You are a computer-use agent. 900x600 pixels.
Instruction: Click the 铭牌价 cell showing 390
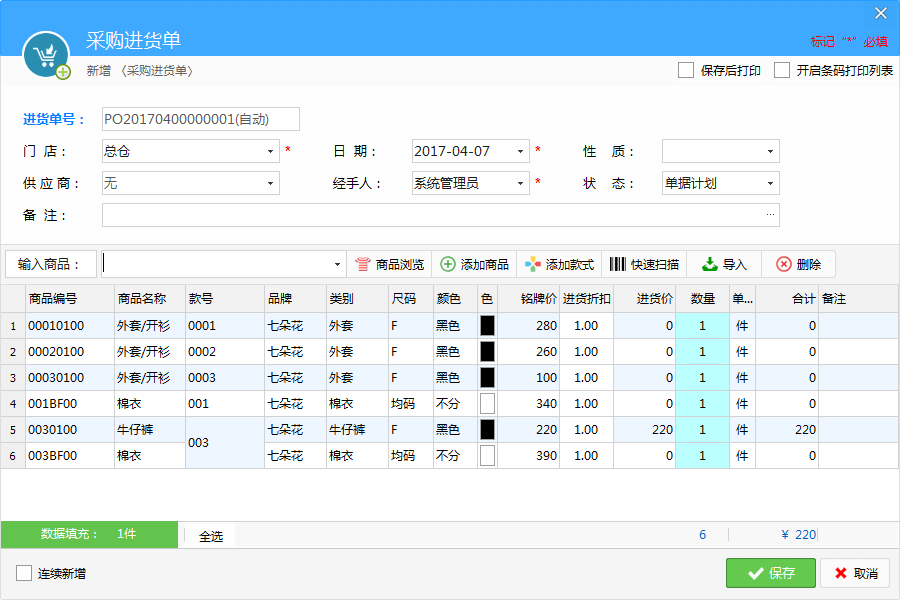coord(529,456)
